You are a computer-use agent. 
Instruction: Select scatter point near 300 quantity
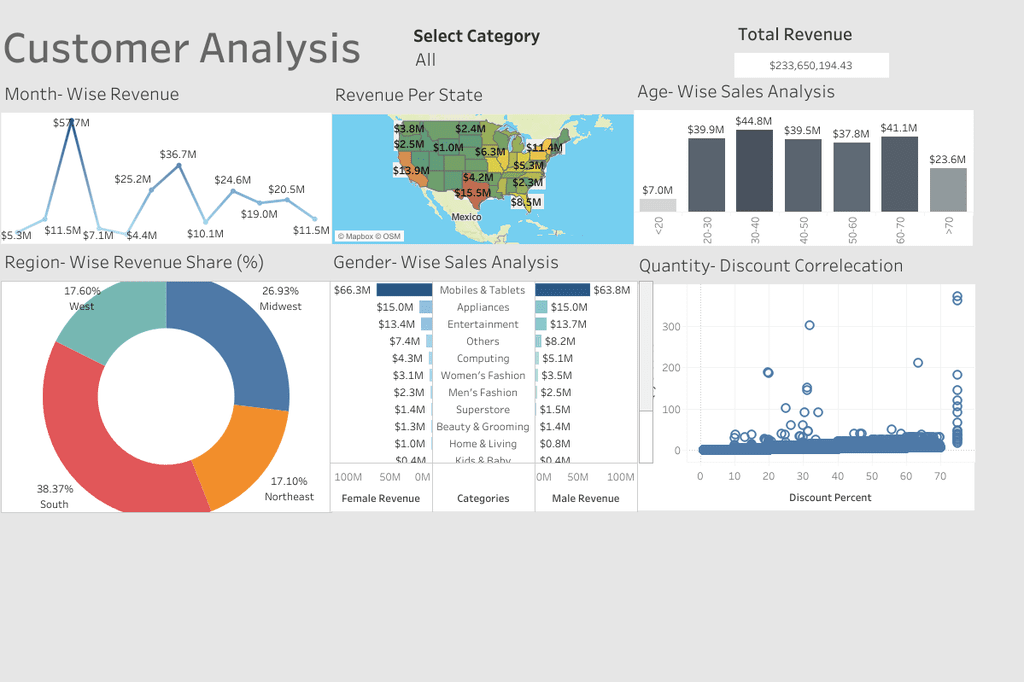pyautogui.click(x=809, y=325)
